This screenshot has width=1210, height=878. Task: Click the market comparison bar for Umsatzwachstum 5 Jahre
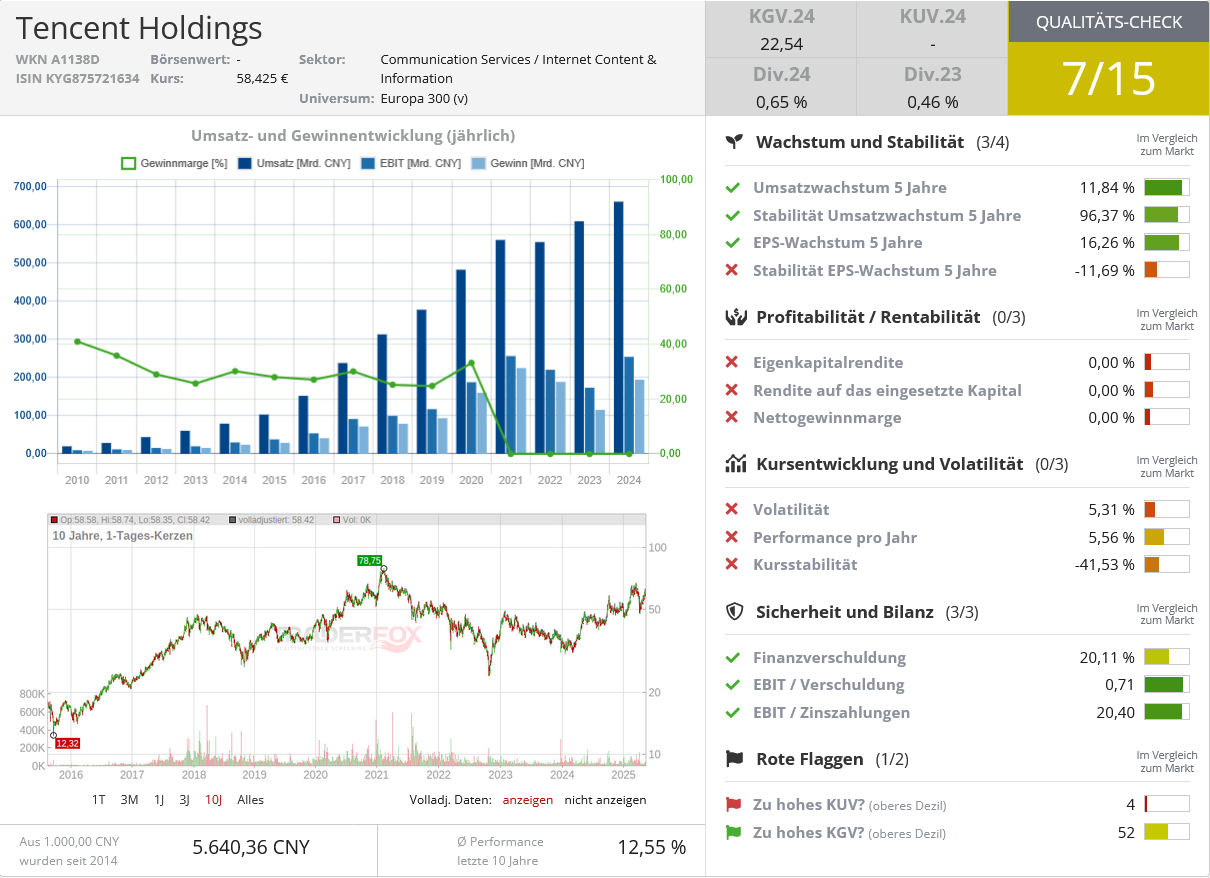1167,187
